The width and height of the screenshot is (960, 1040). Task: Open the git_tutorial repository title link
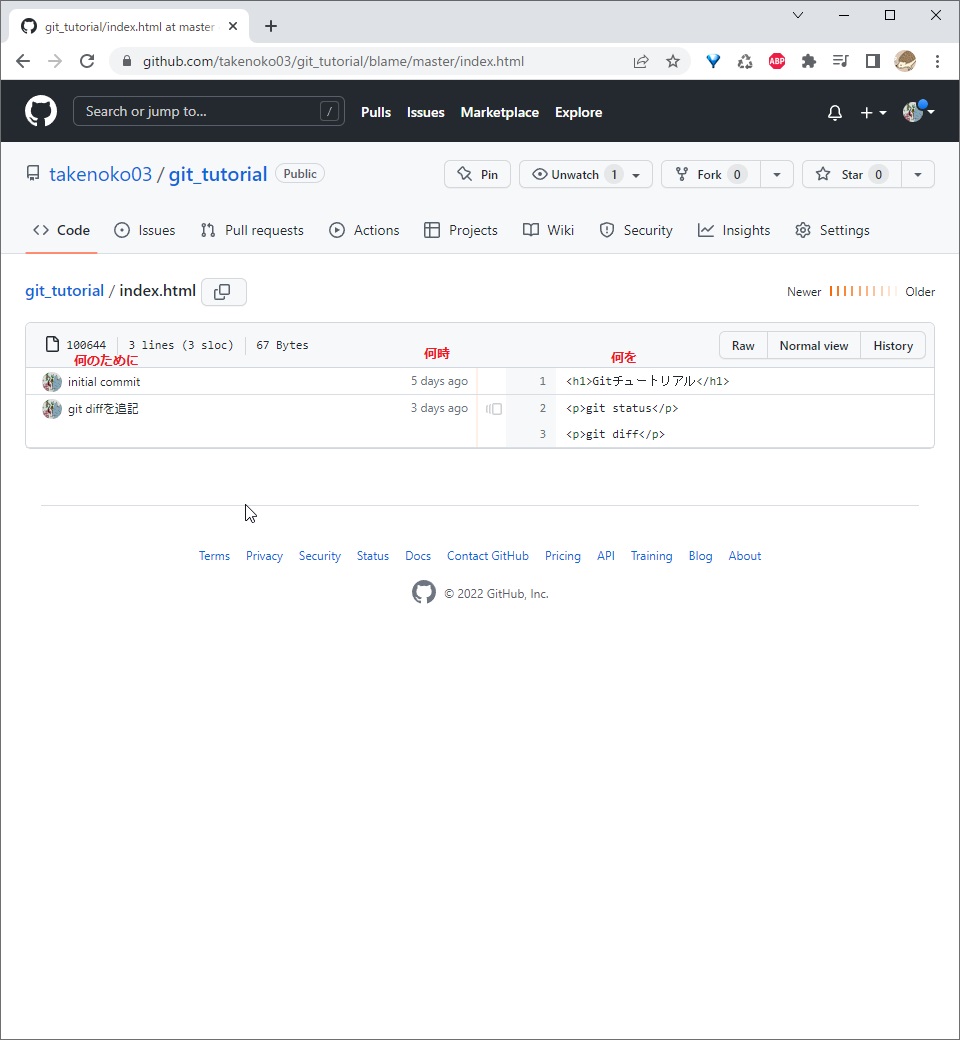coord(218,174)
